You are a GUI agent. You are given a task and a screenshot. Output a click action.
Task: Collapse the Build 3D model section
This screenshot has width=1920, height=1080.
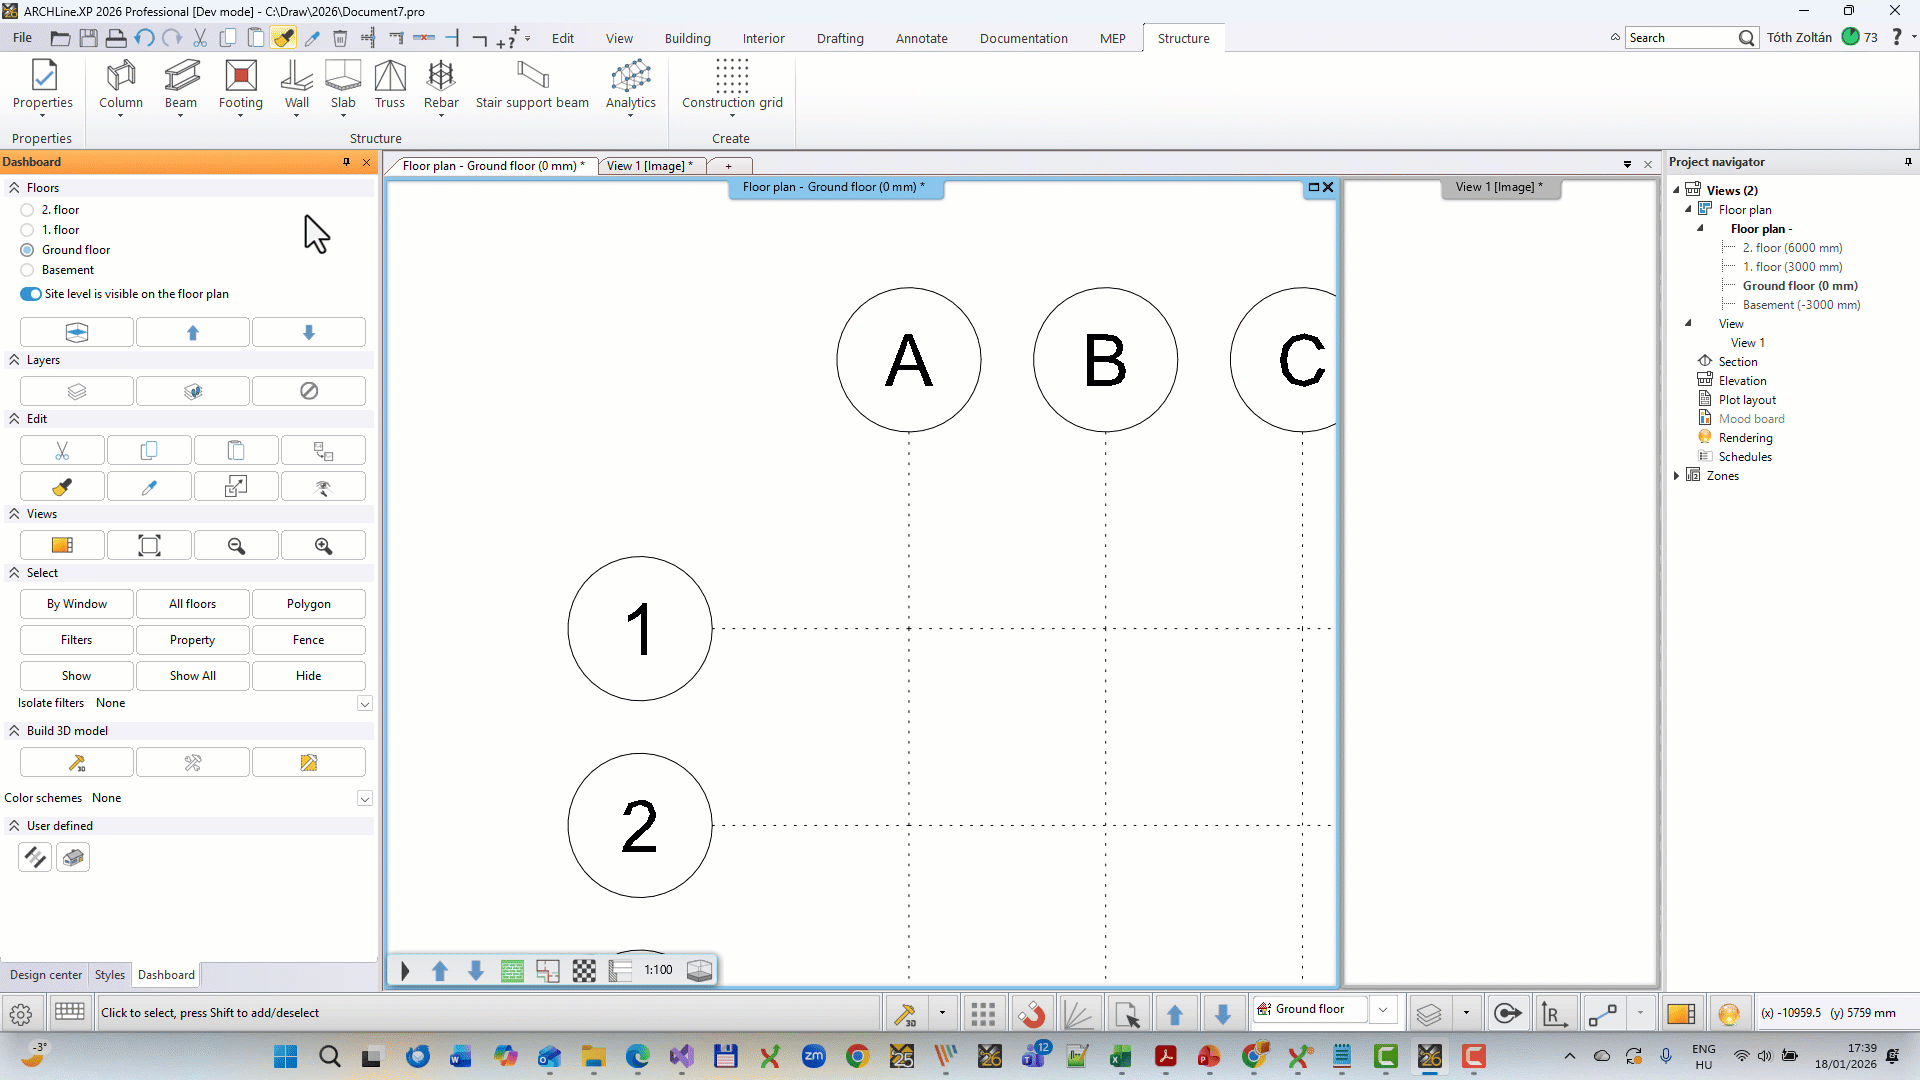[x=13, y=731]
